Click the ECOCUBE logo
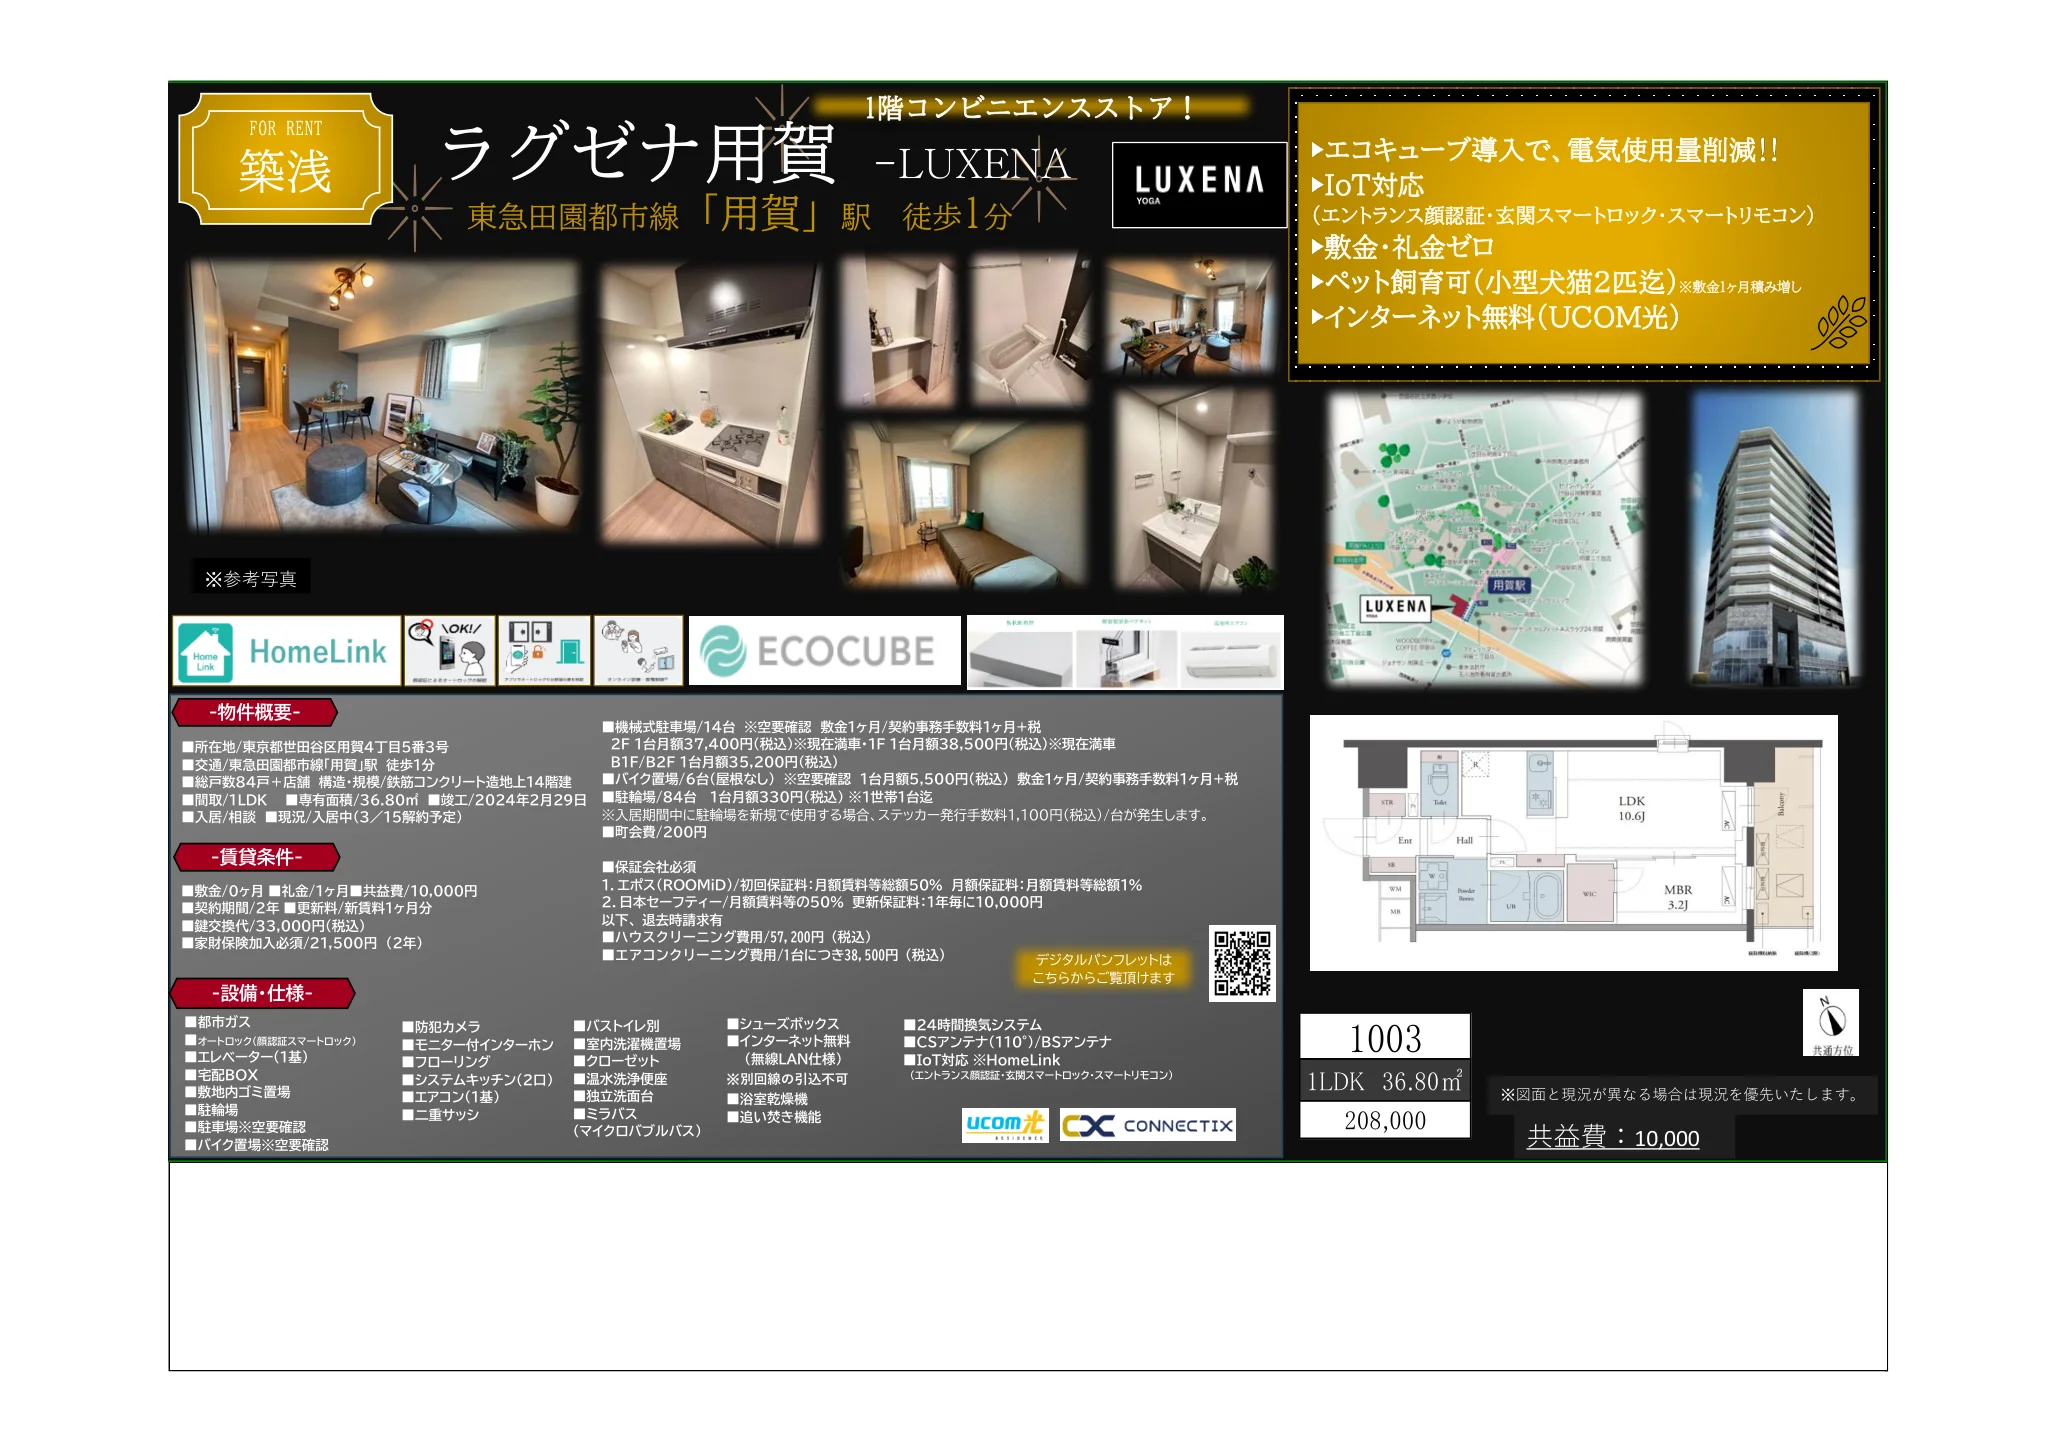 pos(824,651)
